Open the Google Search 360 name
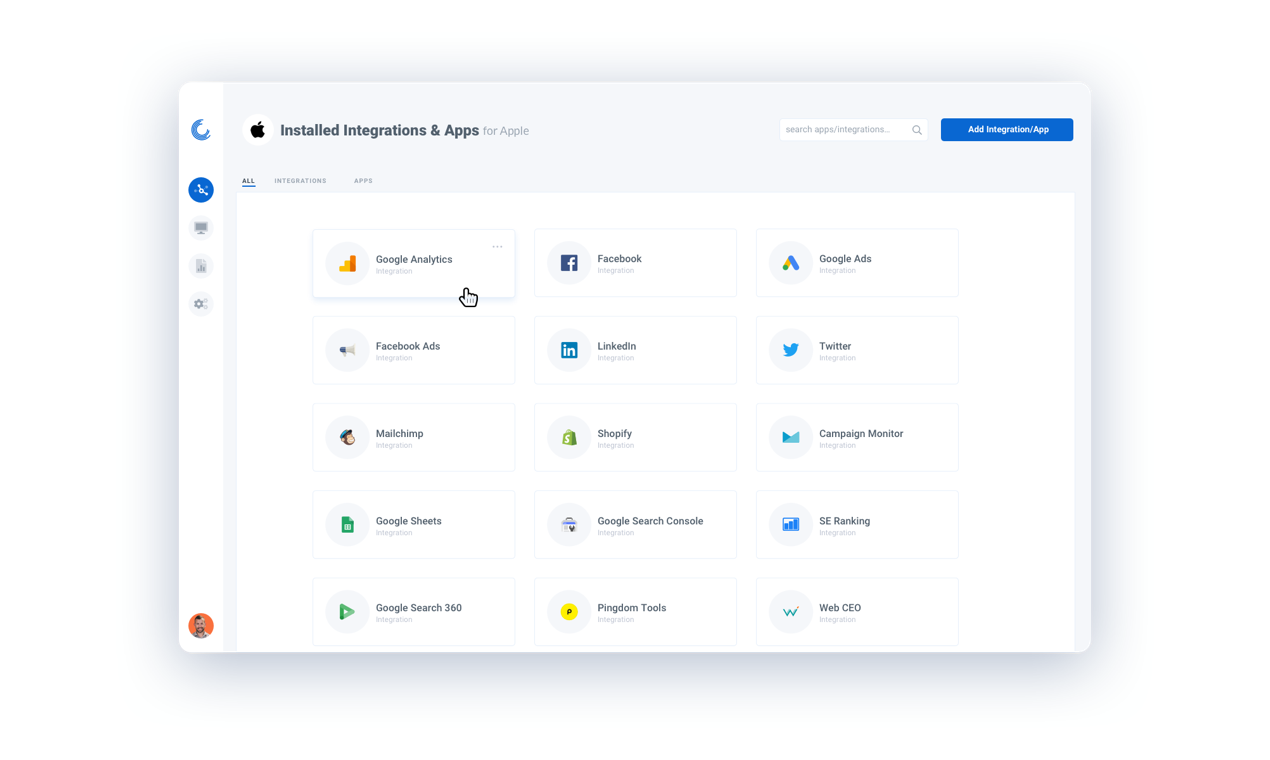Image resolution: width=1270 pixels, height=760 pixels. point(419,608)
